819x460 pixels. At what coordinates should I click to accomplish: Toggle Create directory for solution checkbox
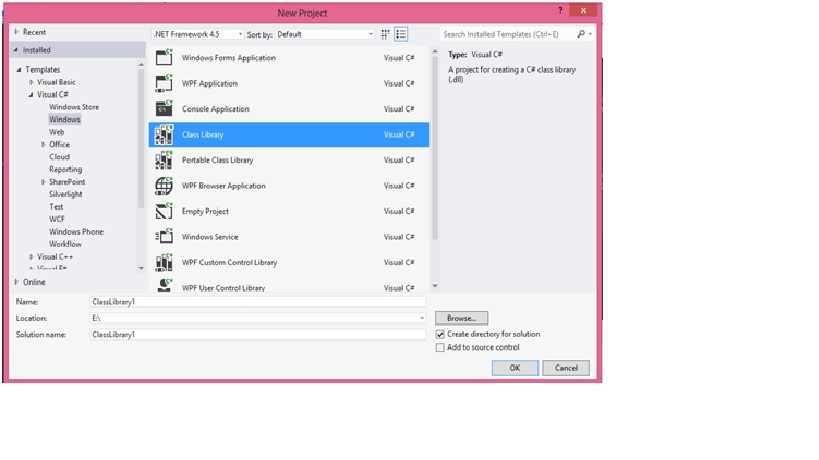tap(440, 334)
